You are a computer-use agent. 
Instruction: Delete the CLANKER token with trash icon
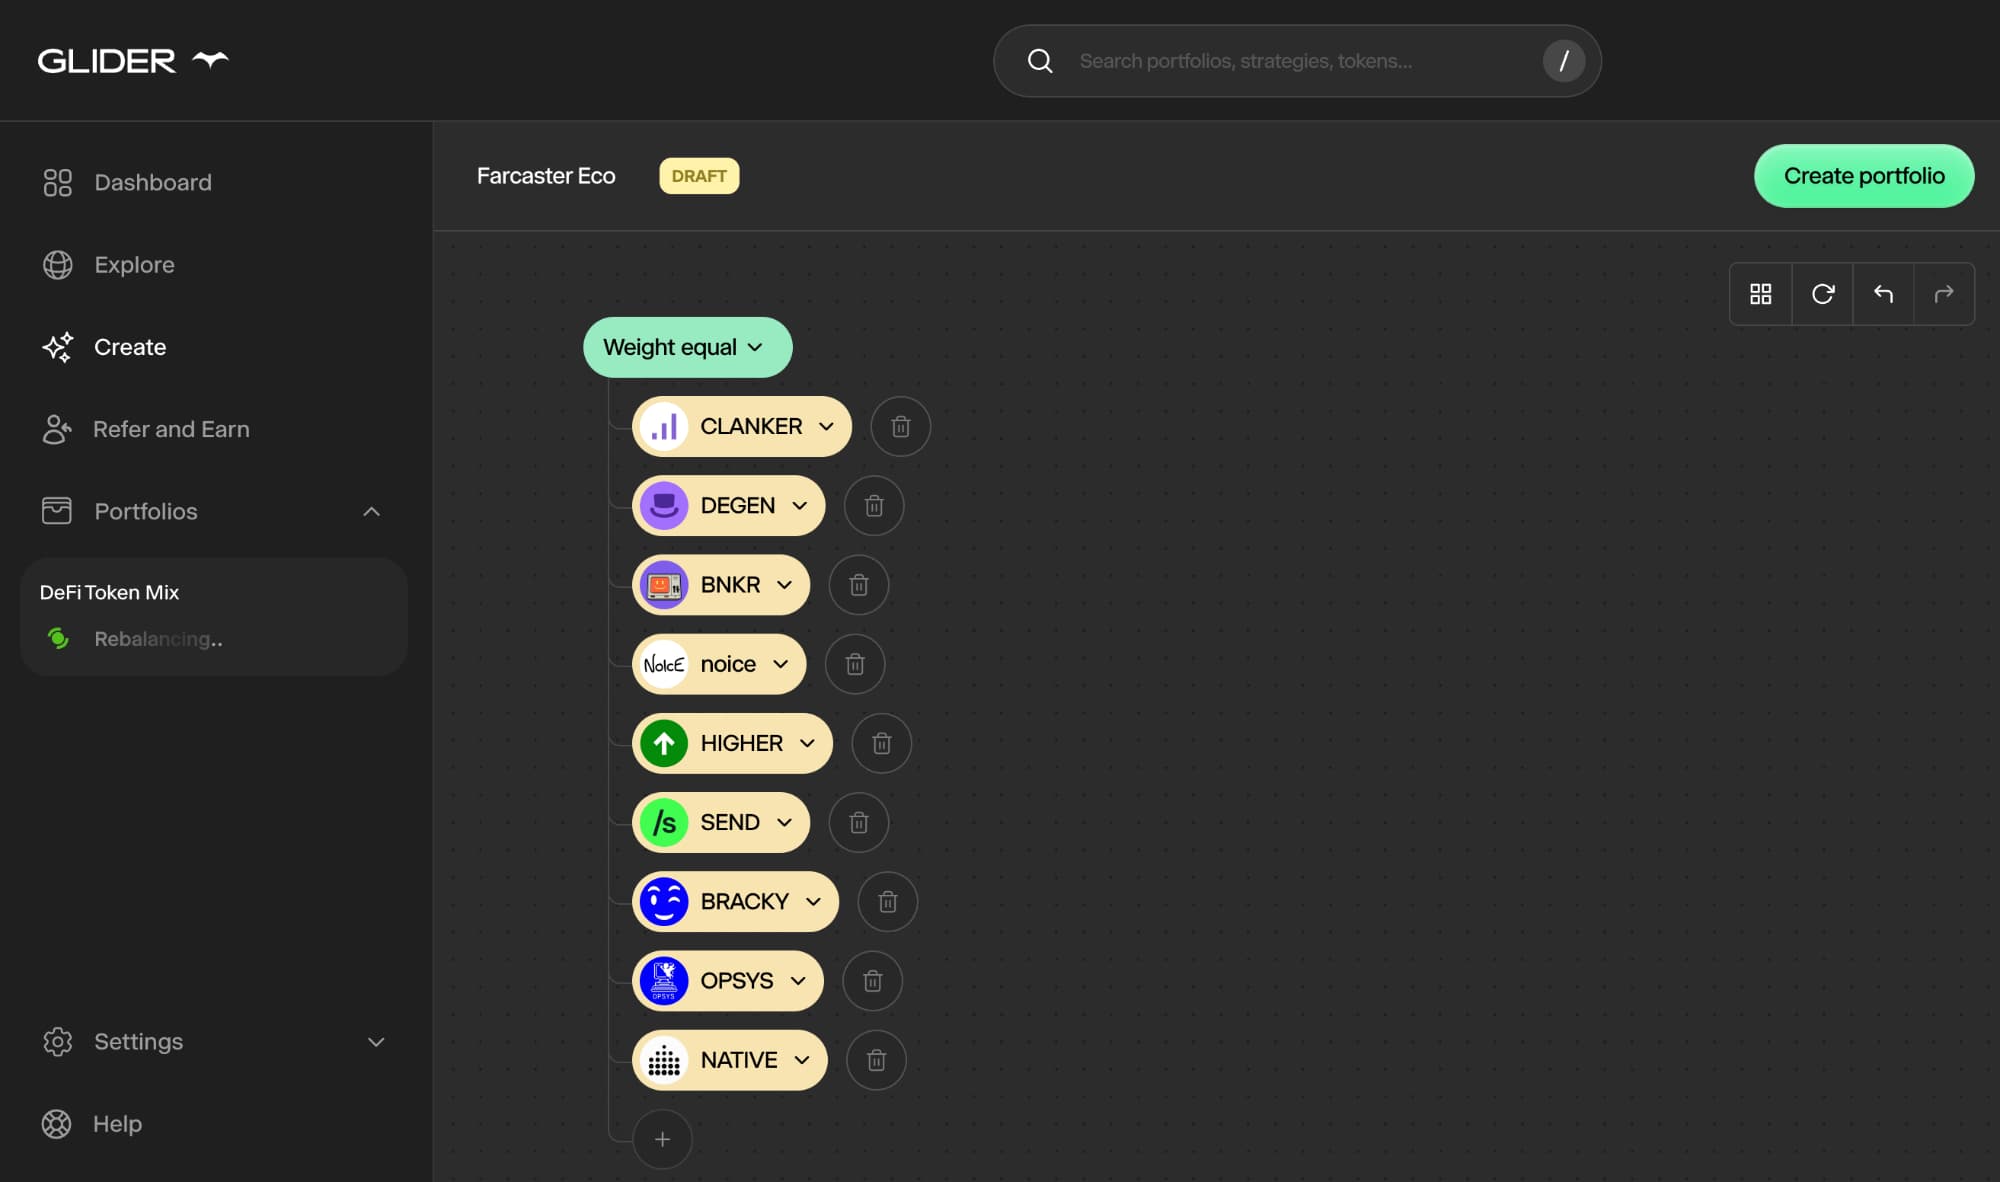(x=900, y=427)
